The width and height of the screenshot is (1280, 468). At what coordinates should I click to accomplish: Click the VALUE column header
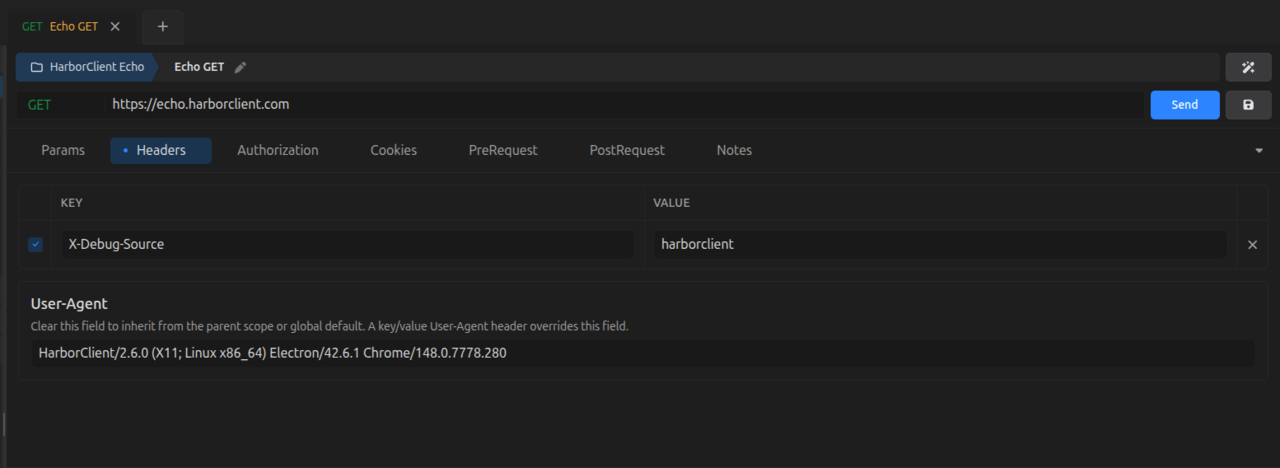tap(671, 203)
